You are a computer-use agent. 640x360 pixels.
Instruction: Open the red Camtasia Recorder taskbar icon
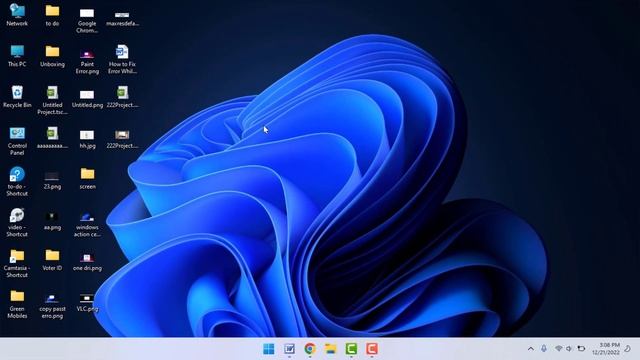point(371,349)
